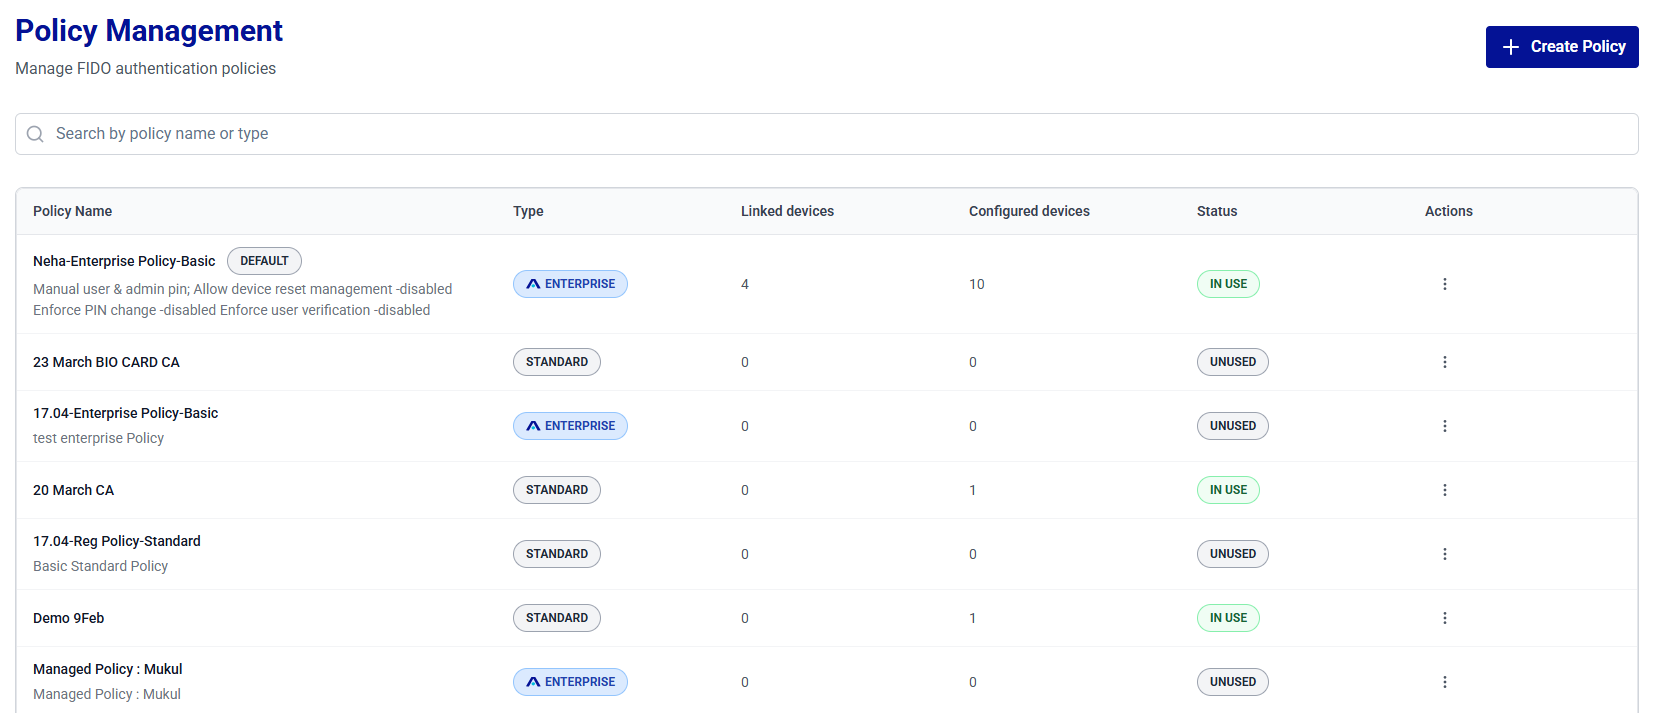Click linked devices value 4 for Neha-Enterprise
The width and height of the screenshot is (1658, 713).
(745, 284)
